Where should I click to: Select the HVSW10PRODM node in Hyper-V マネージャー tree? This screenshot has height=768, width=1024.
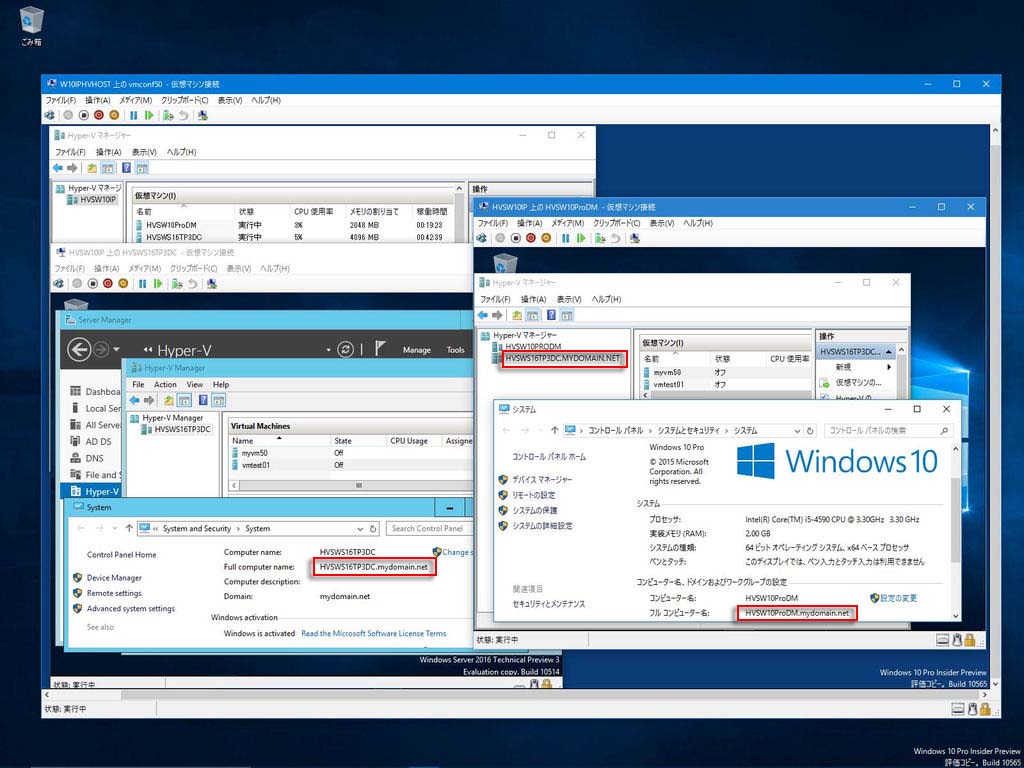pyautogui.click(x=533, y=346)
